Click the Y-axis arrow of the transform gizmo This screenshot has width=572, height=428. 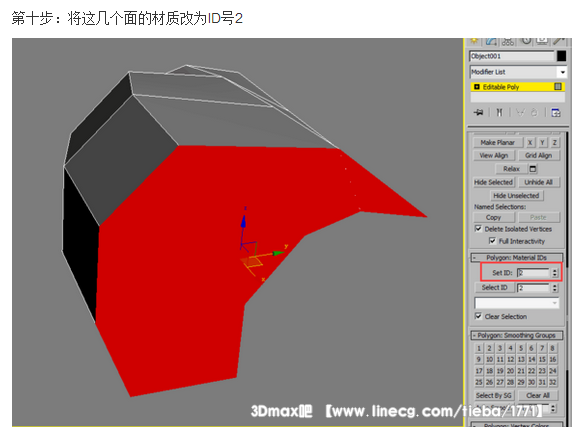coord(279,252)
